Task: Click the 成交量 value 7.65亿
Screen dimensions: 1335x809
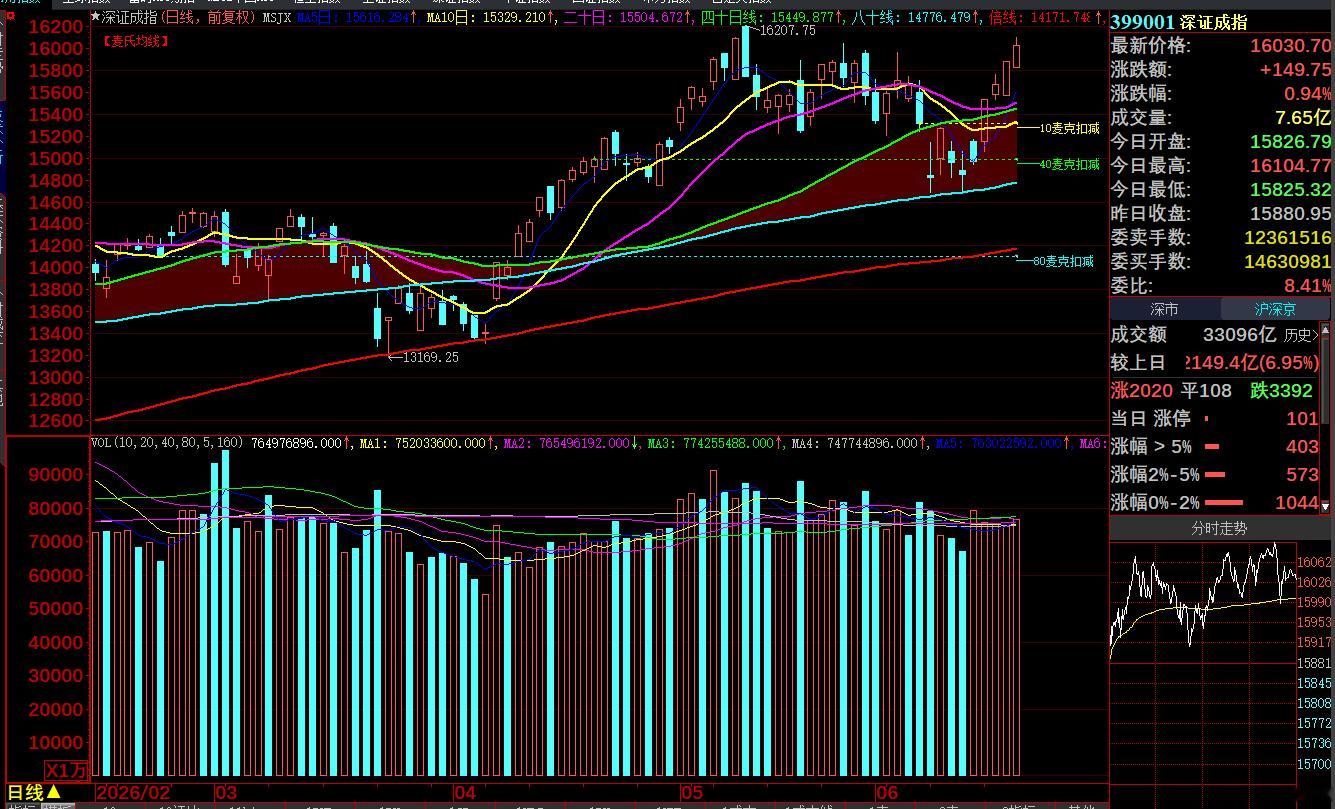Action: pos(1304,118)
